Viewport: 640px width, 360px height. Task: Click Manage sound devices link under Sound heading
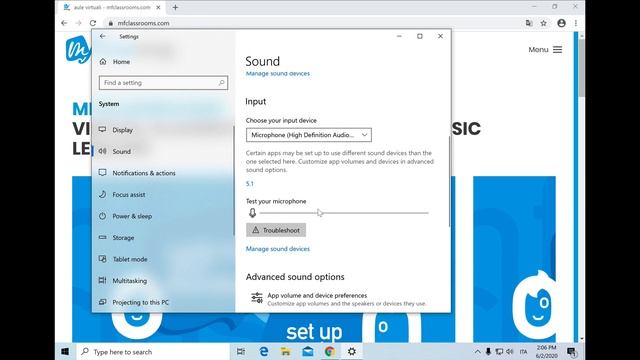coord(278,73)
